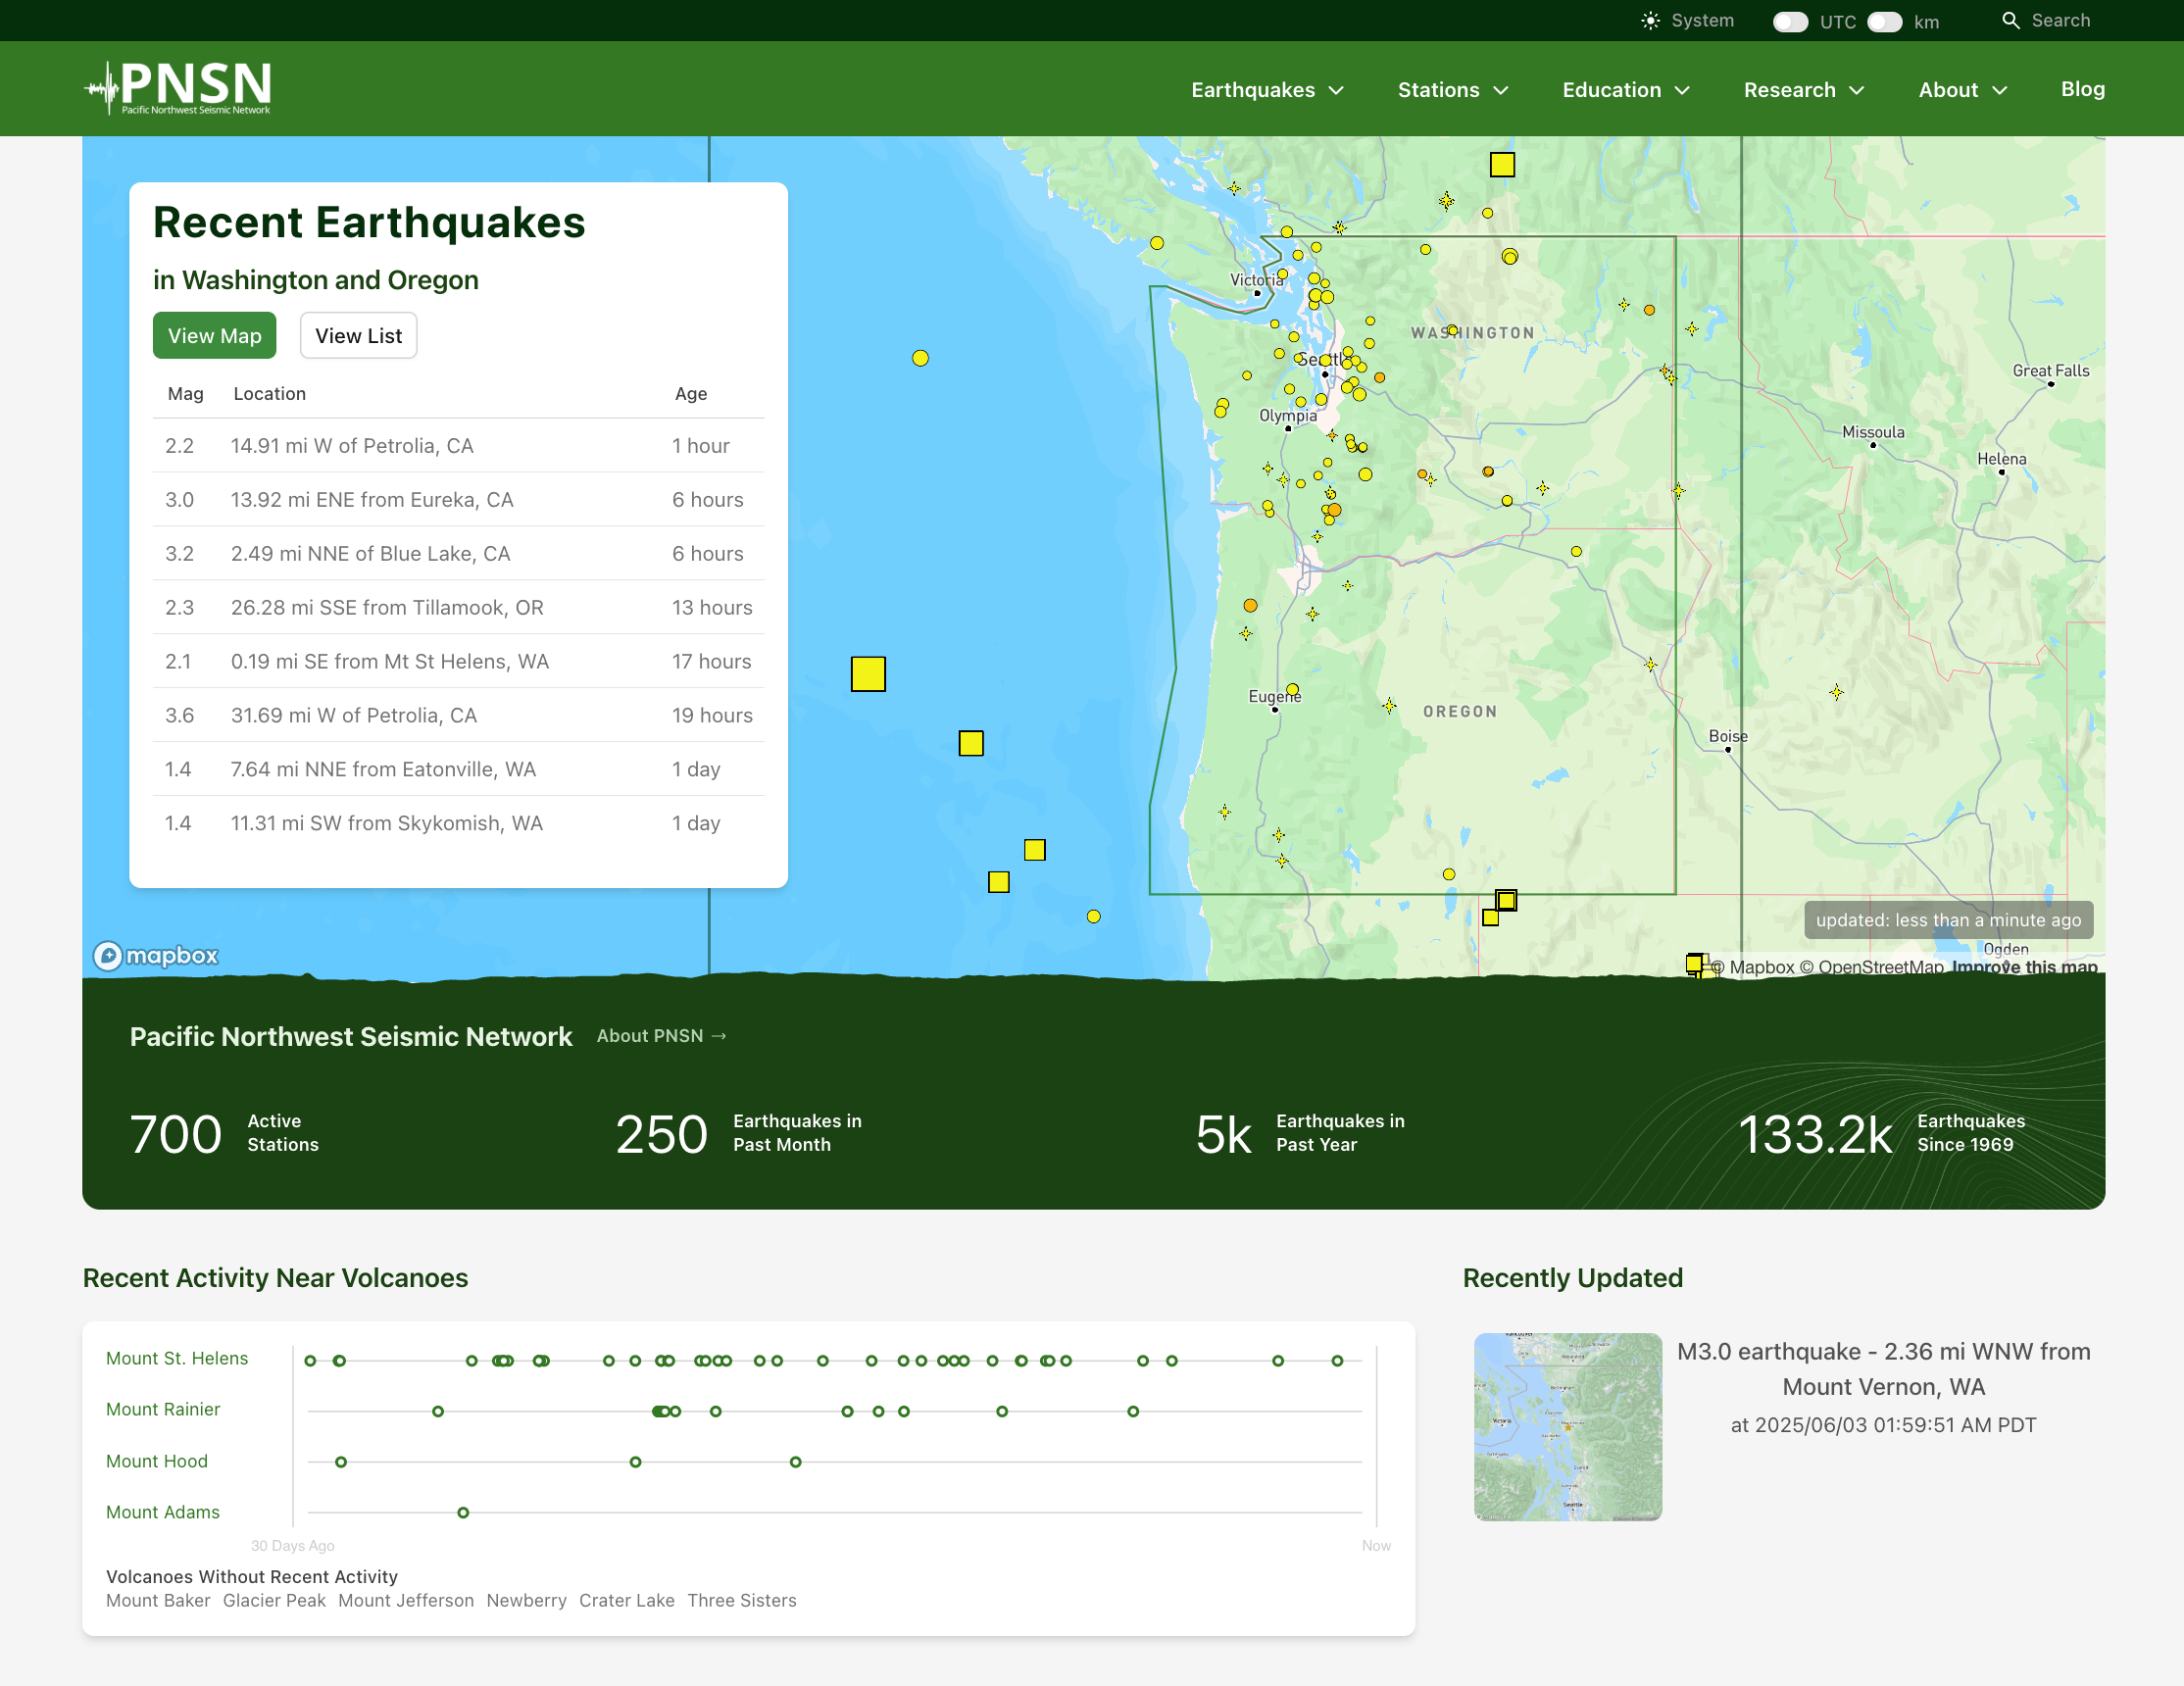The image size is (2184, 1686).
Task: Open the Mount Vernon earthquake map thumbnail
Action: click(x=1567, y=1426)
